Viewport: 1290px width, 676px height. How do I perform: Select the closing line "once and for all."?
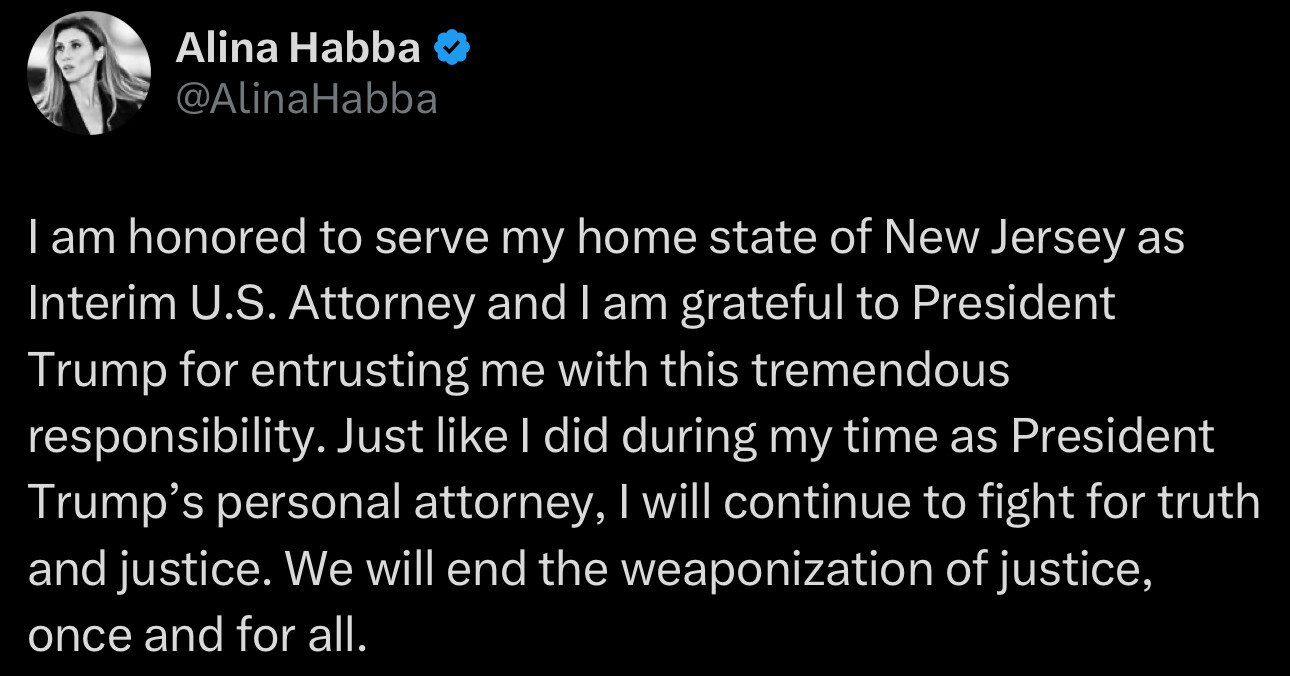pyautogui.click(x=193, y=634)
